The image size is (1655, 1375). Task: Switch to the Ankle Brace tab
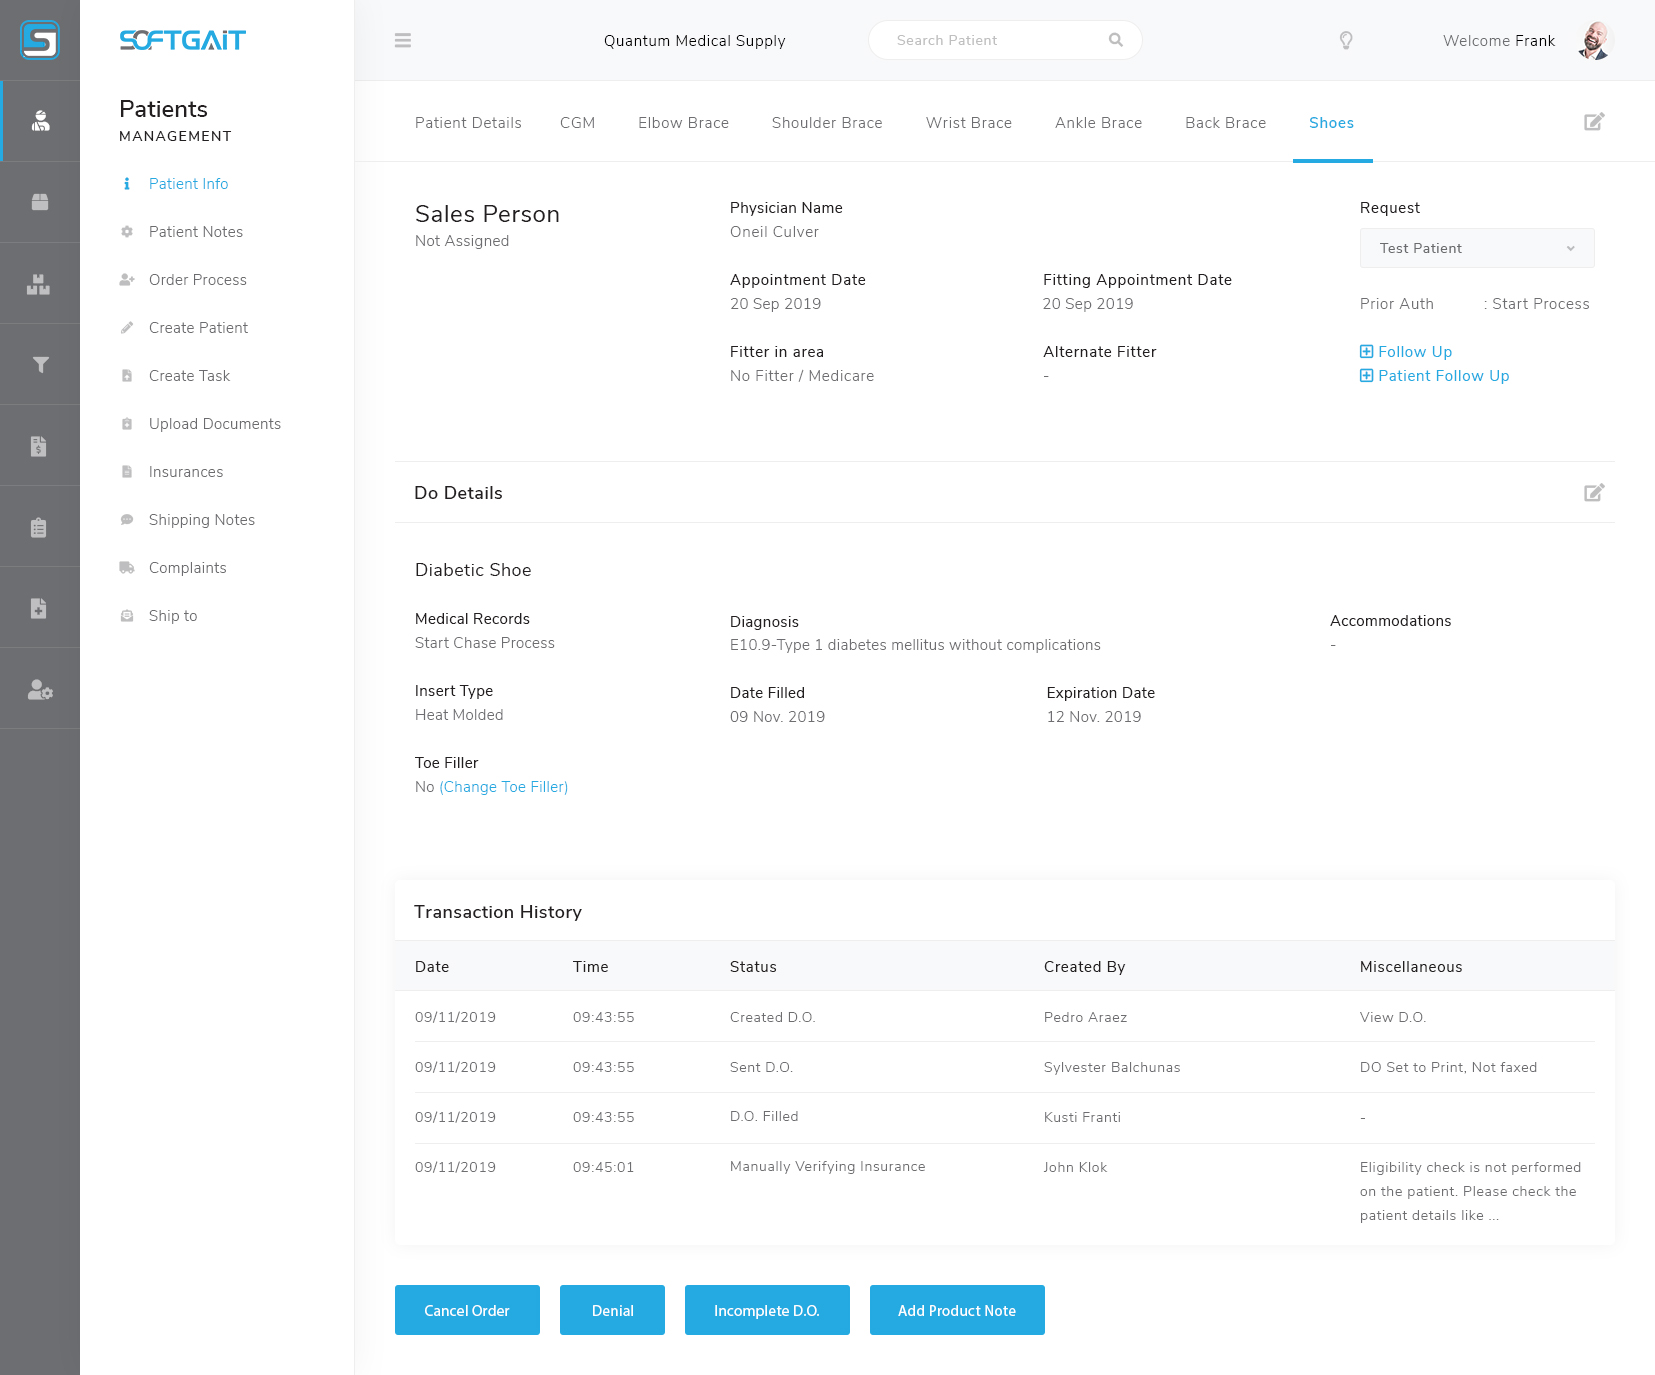point(1098,123)
